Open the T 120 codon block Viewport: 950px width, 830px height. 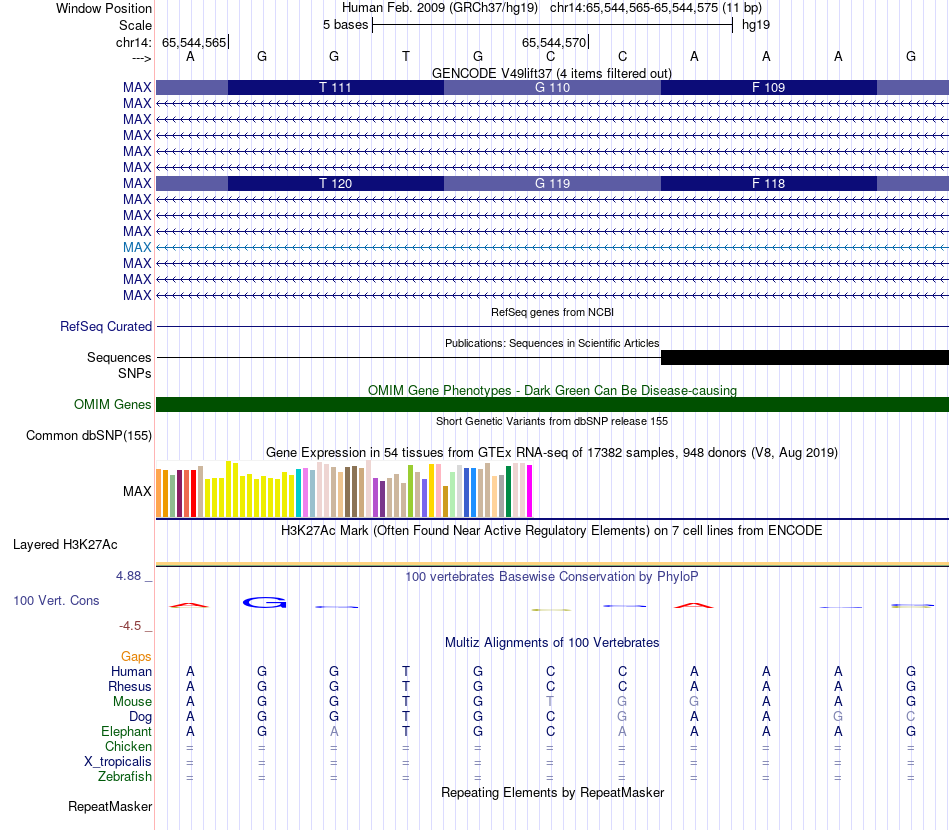(x=336, y=184)
